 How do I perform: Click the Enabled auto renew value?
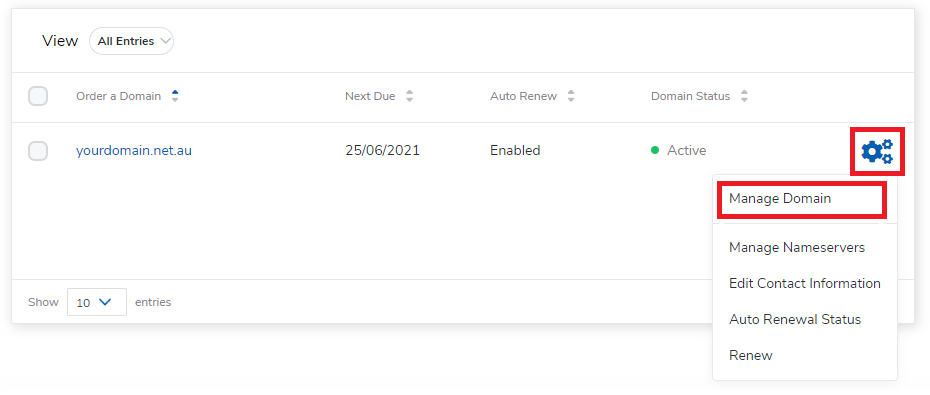coord(515,151)
